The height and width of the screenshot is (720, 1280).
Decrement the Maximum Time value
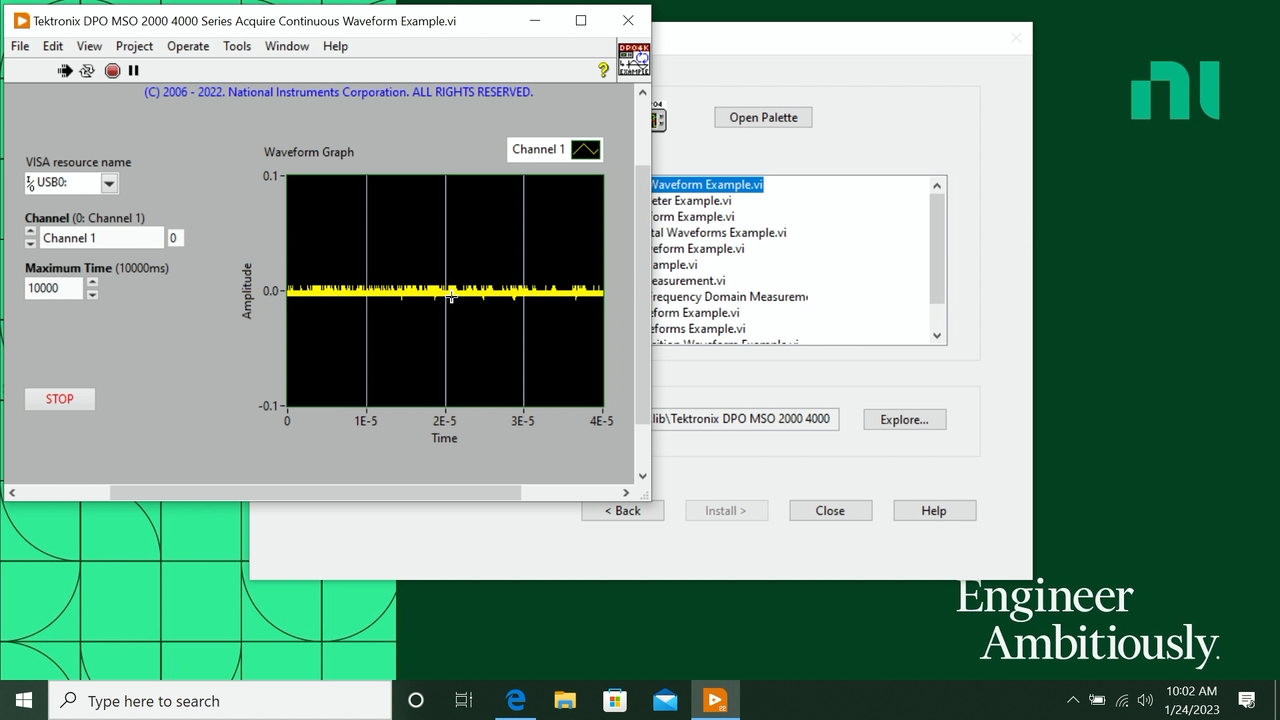[92, 294]
